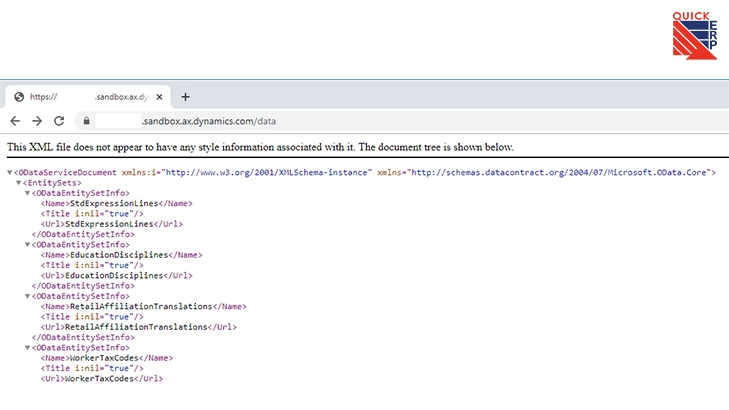Click the Name element WorkerTaxCodes
Viewport: 729px width, 410px height.
[106, 358]
